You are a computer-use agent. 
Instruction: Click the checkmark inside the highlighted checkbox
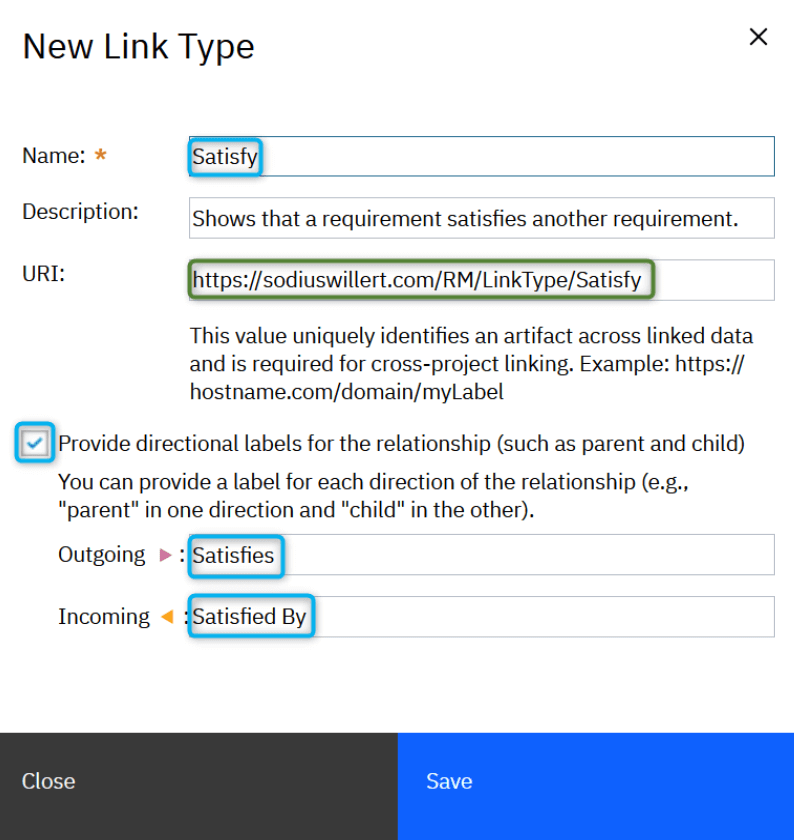pyautogui.click(x=34, y=443)
